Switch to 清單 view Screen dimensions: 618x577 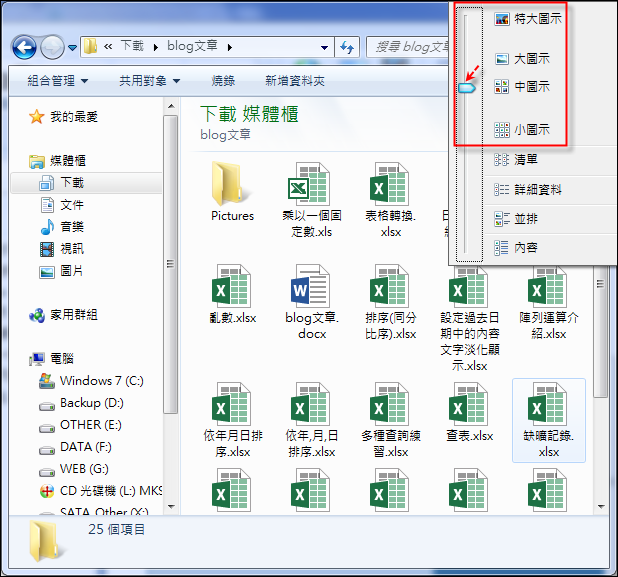[x=516, y=160]
